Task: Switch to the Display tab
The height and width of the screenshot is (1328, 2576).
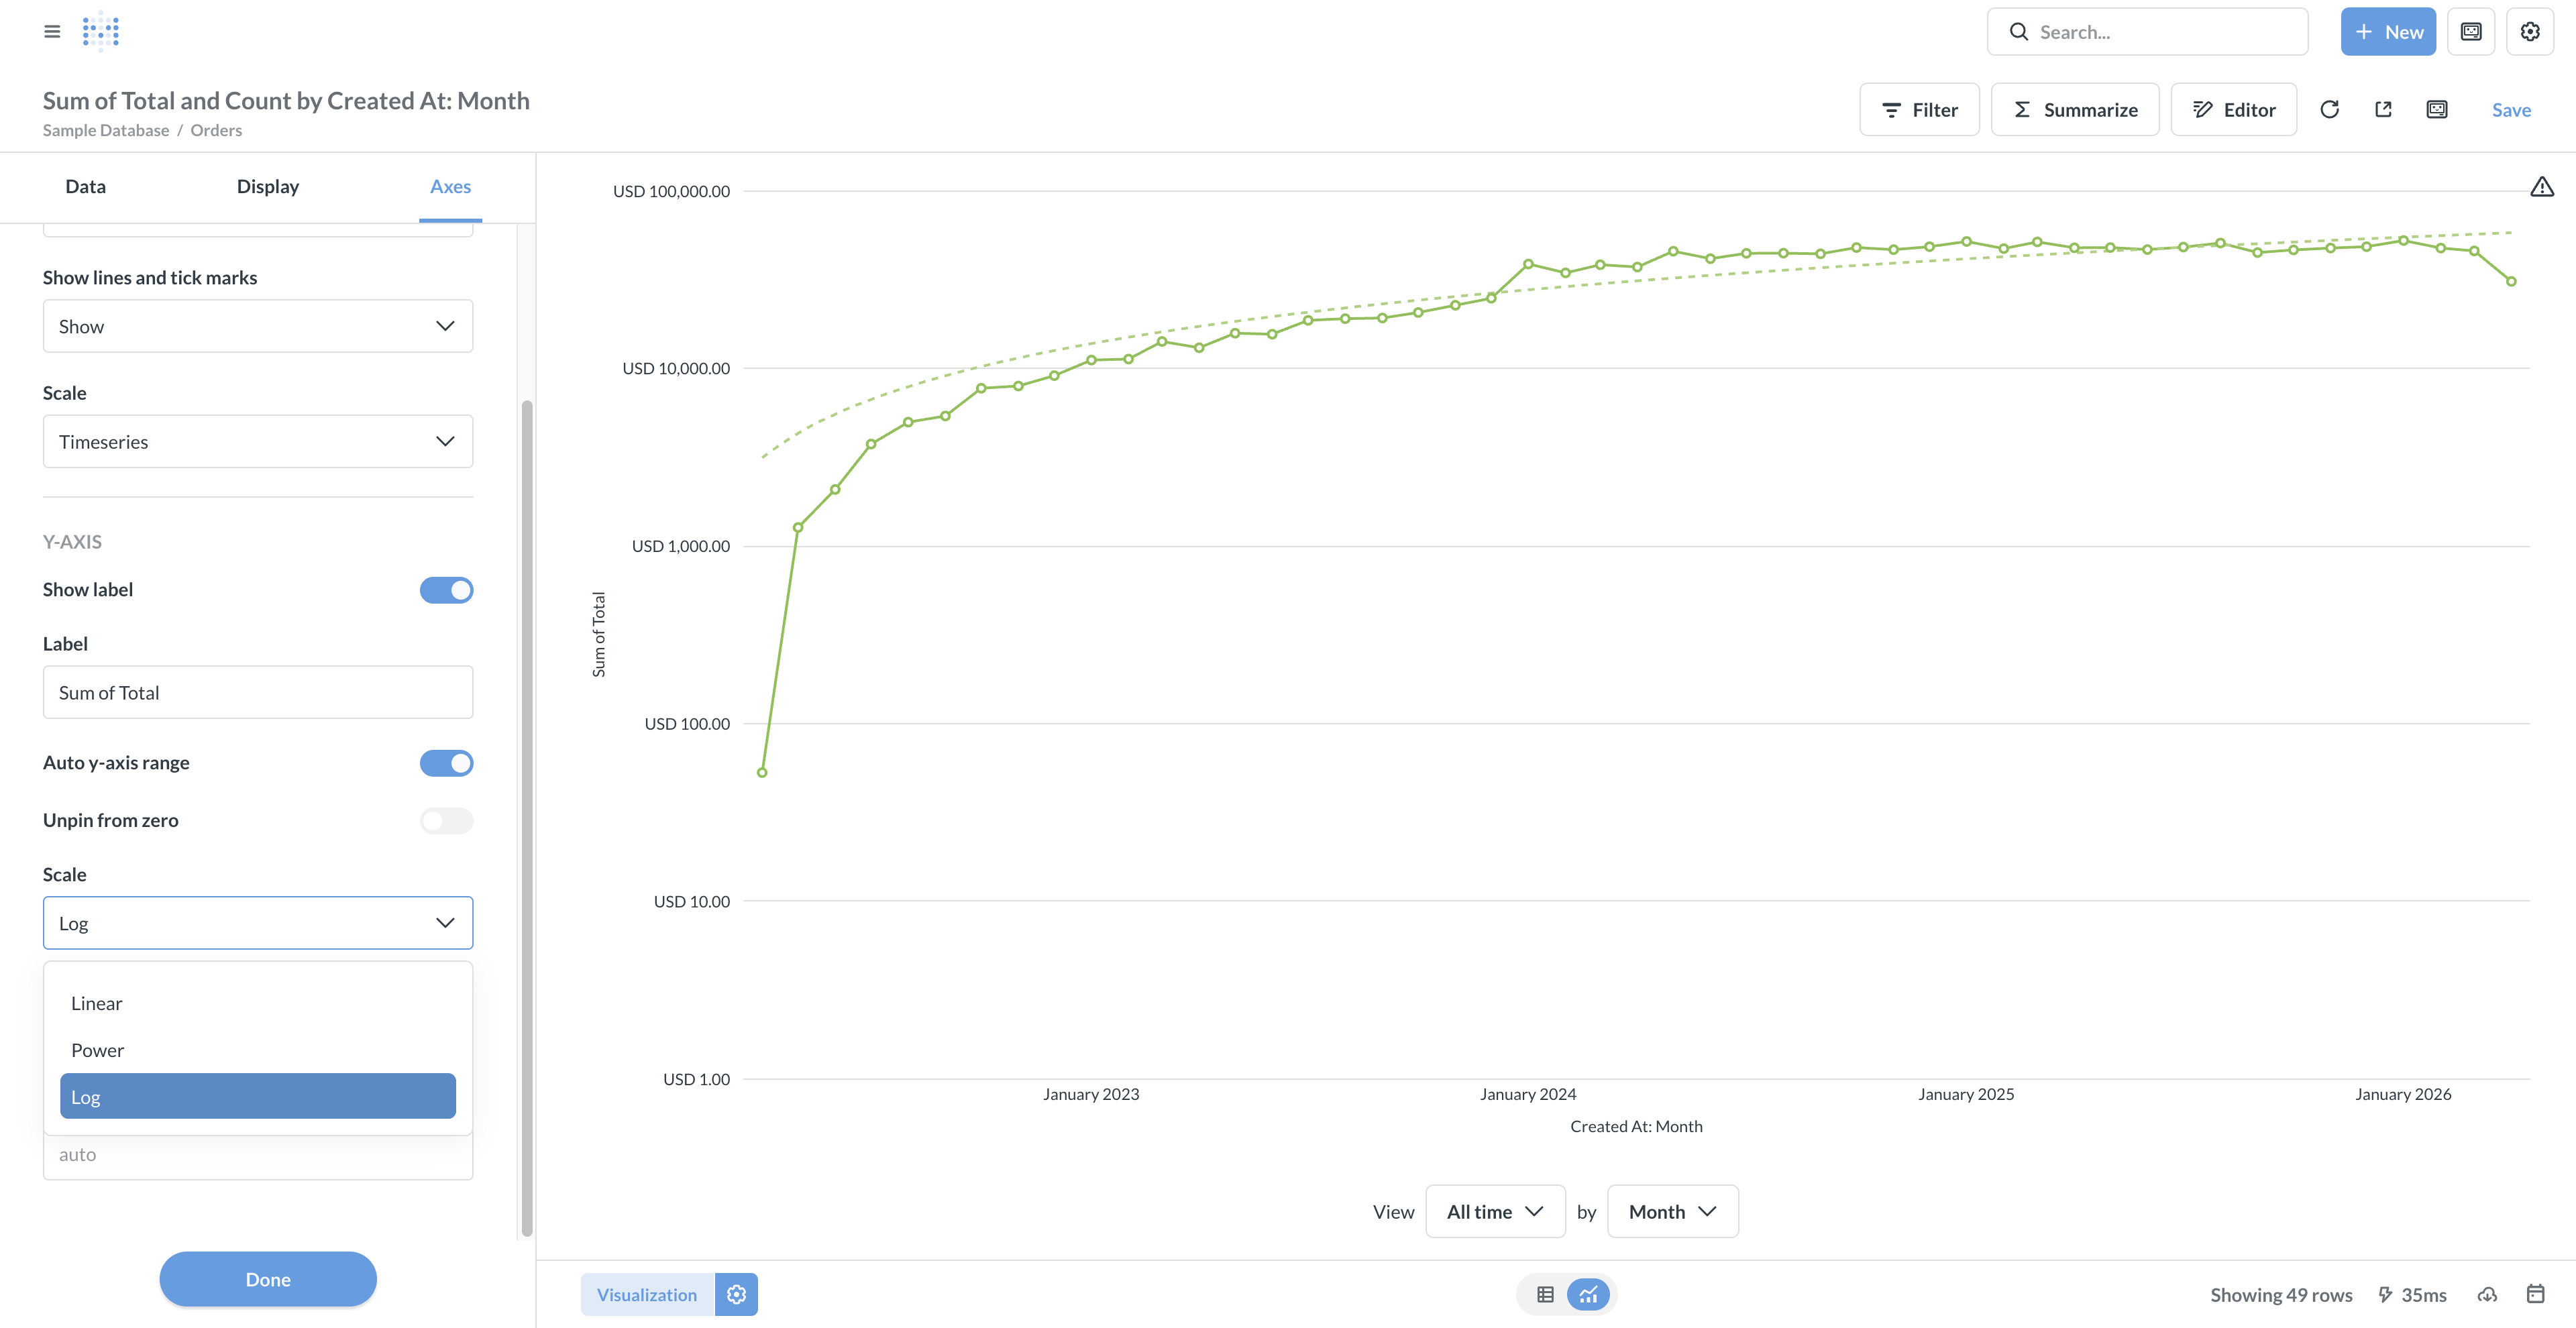Action: [267, 187]
